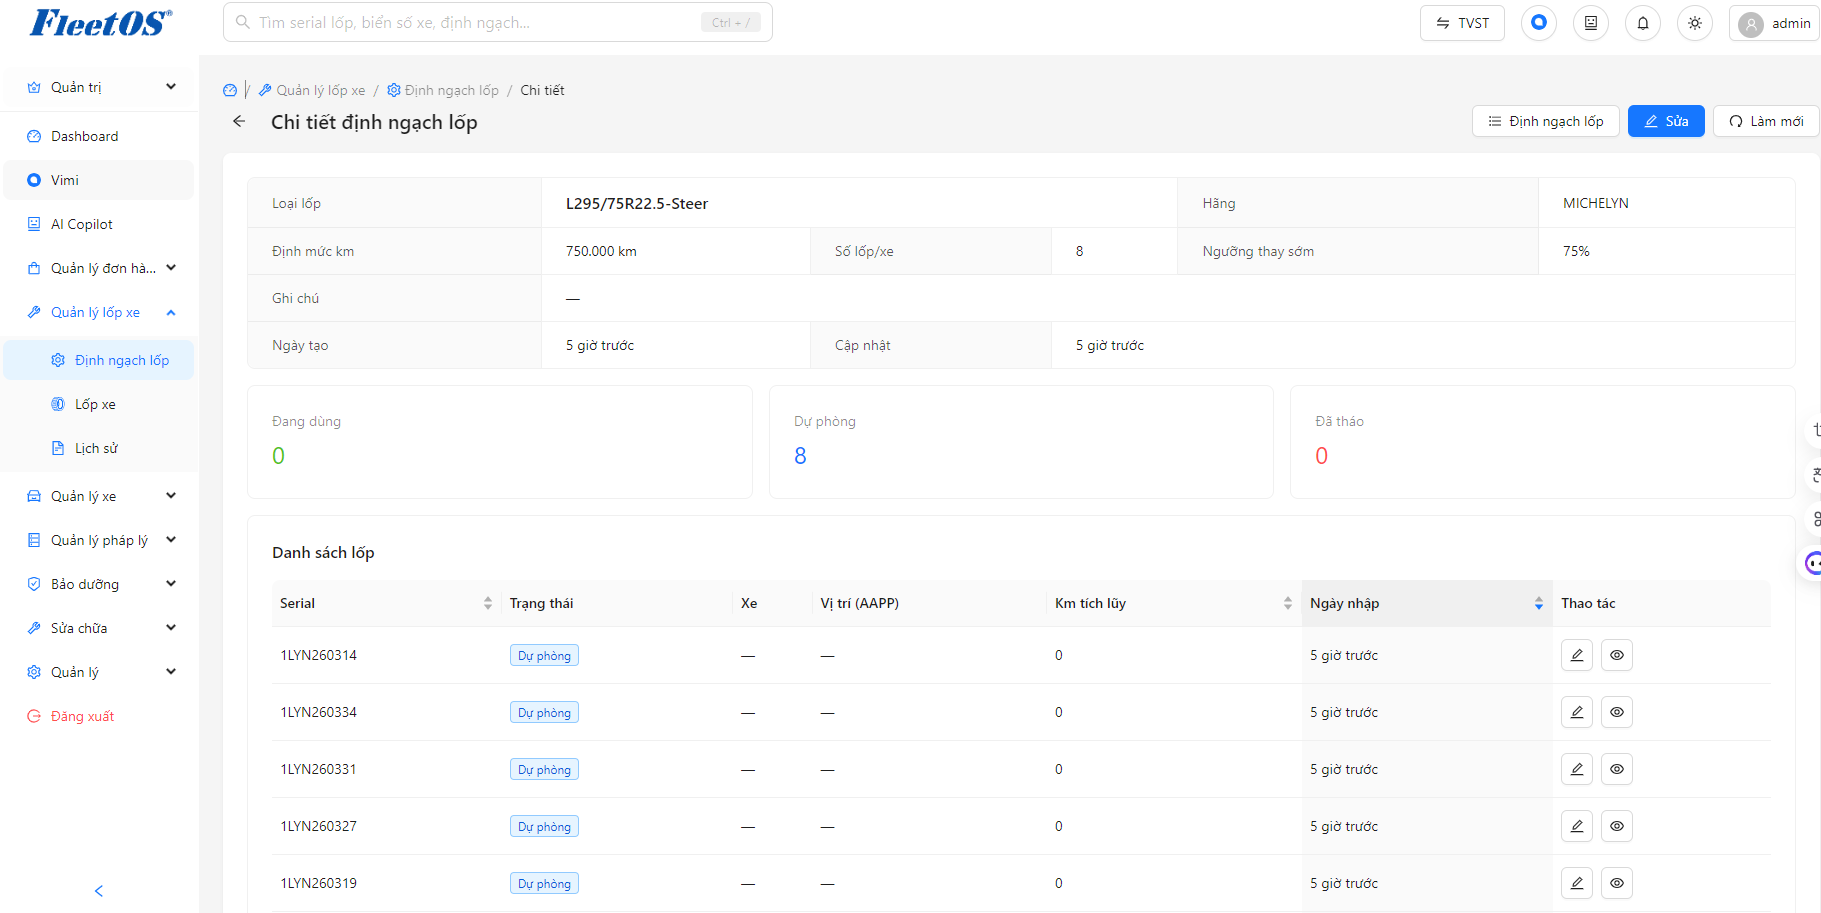Click the notification bell icon
Image resolution: width=1821 pixels, height=913 pixels.
(1643, 23)
